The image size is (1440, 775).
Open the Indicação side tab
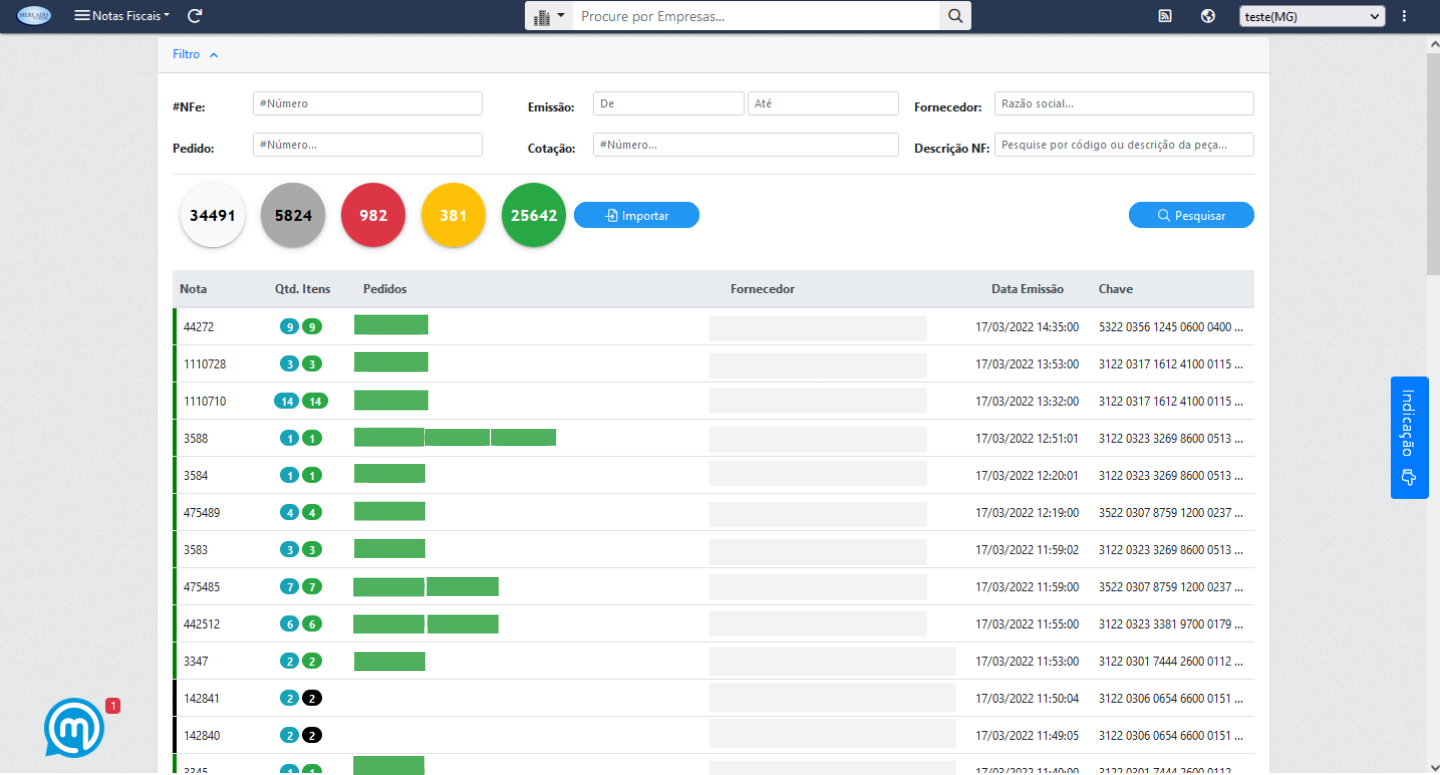(1409, 437)
